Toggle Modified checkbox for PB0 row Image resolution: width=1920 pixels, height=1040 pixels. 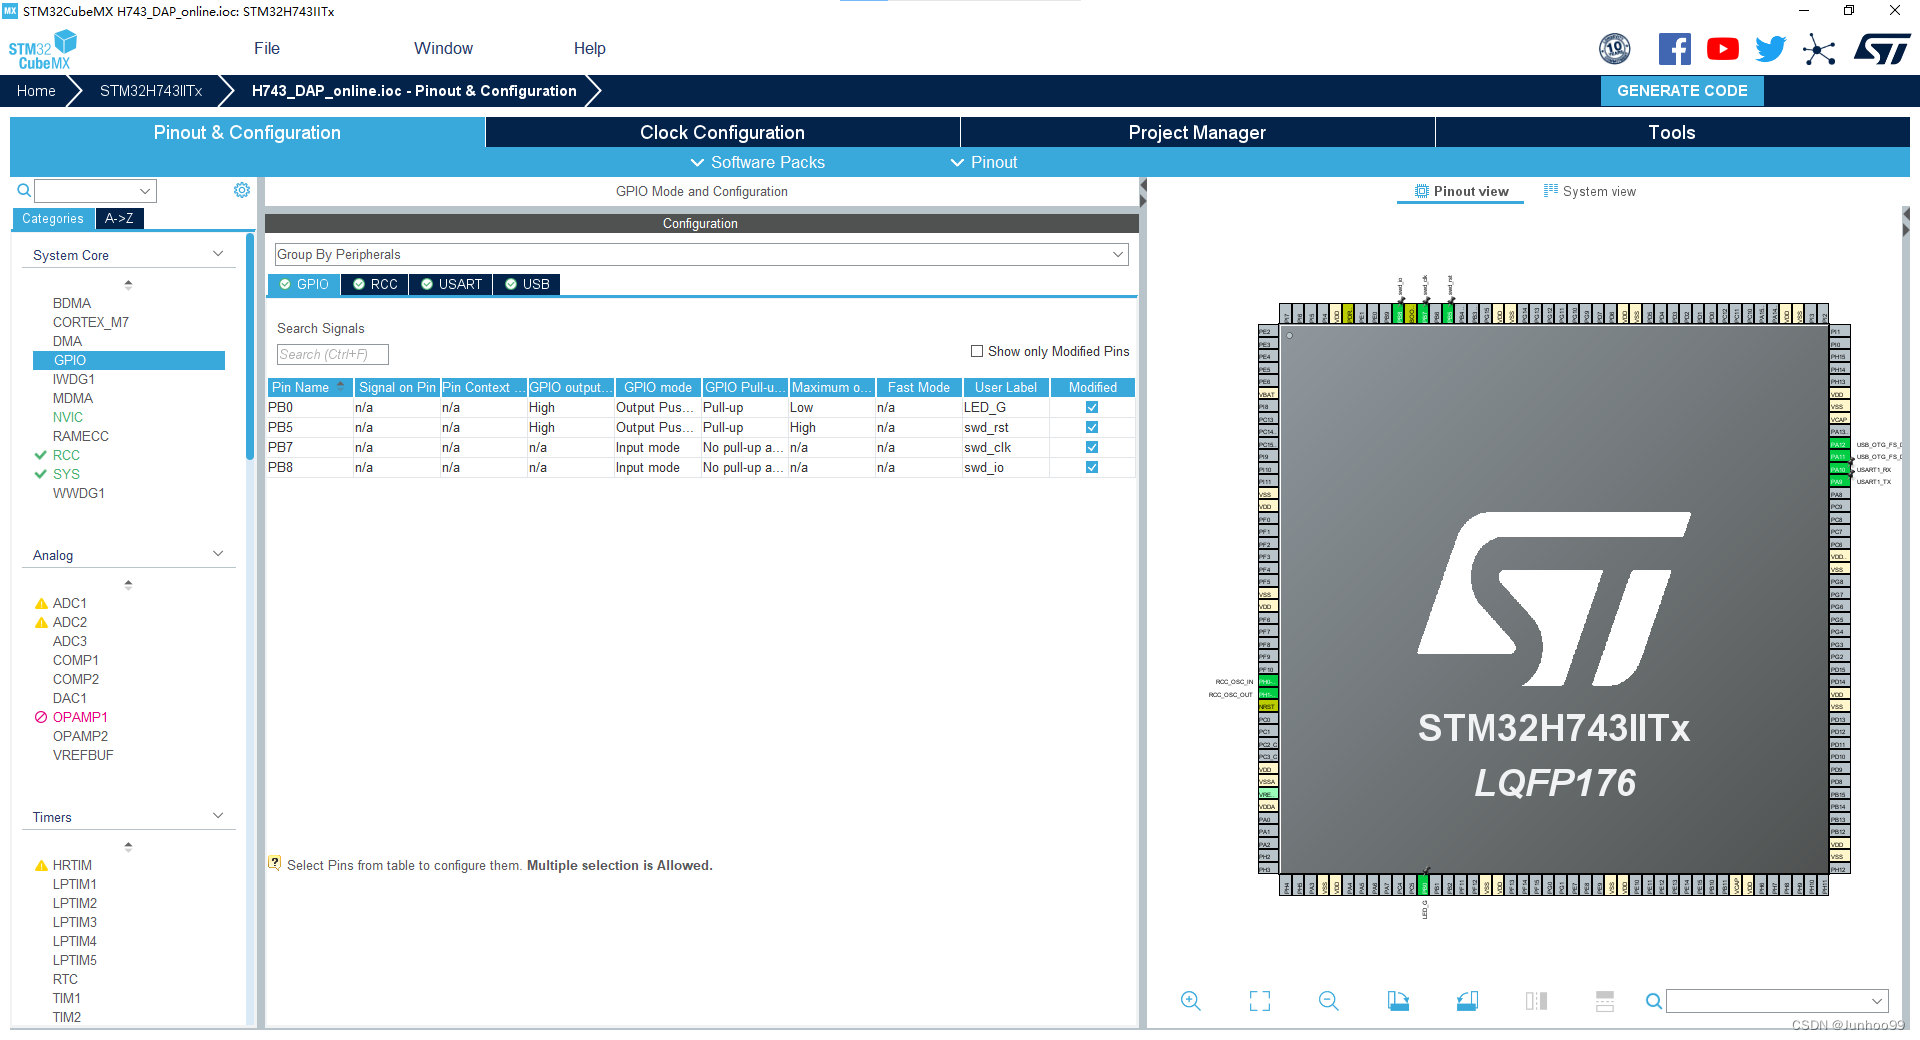point(1092,407)
